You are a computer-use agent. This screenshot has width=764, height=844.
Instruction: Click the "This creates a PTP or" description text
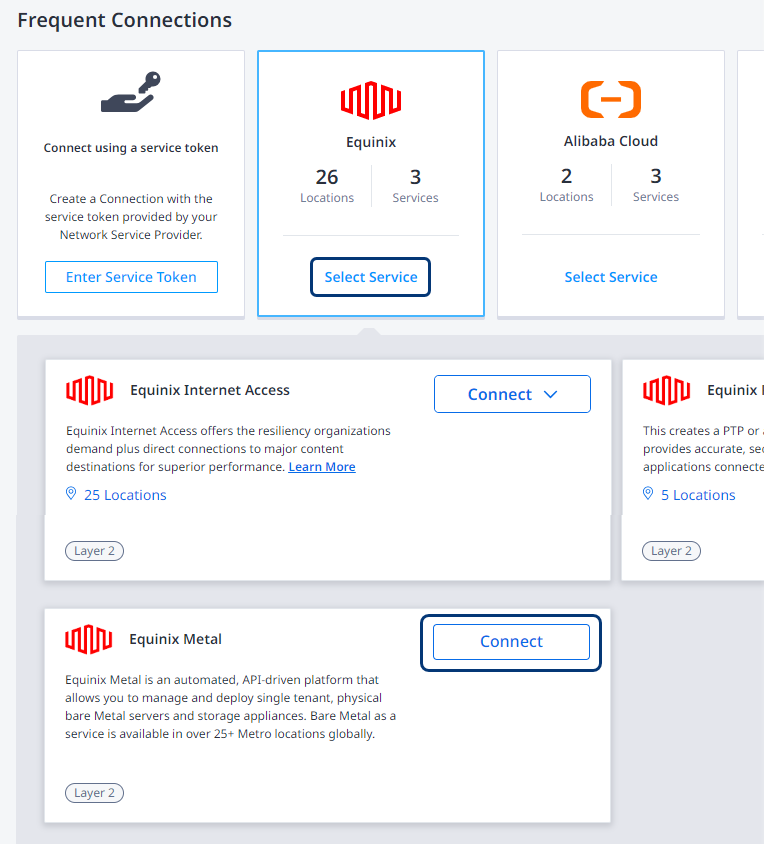703,449
